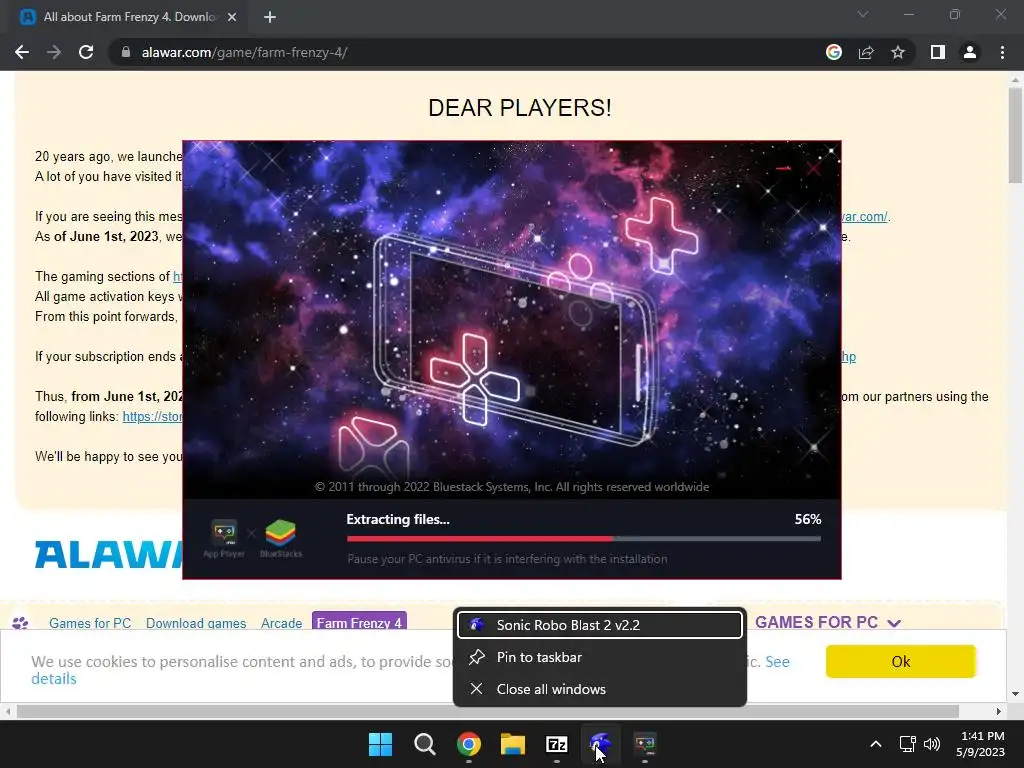Image resolution: width=1024 pixels, height=768 pixels.
Task: Select the All about Farm Frenzy 4 tab
Action: 129,17
